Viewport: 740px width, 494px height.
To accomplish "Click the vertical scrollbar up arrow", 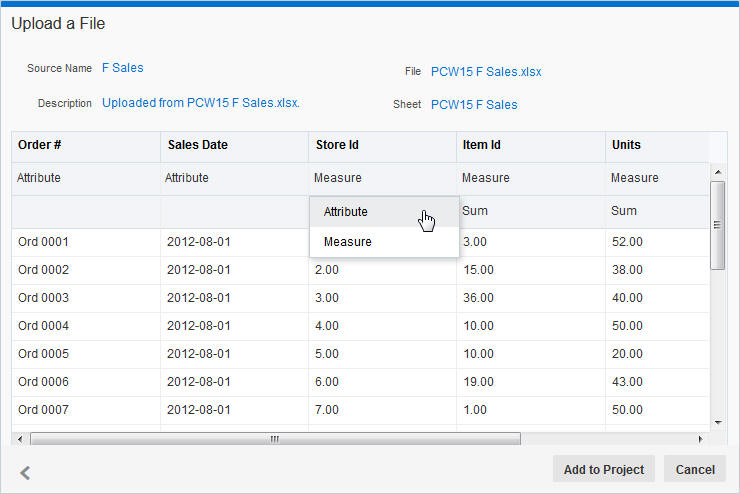I will 718,172.
